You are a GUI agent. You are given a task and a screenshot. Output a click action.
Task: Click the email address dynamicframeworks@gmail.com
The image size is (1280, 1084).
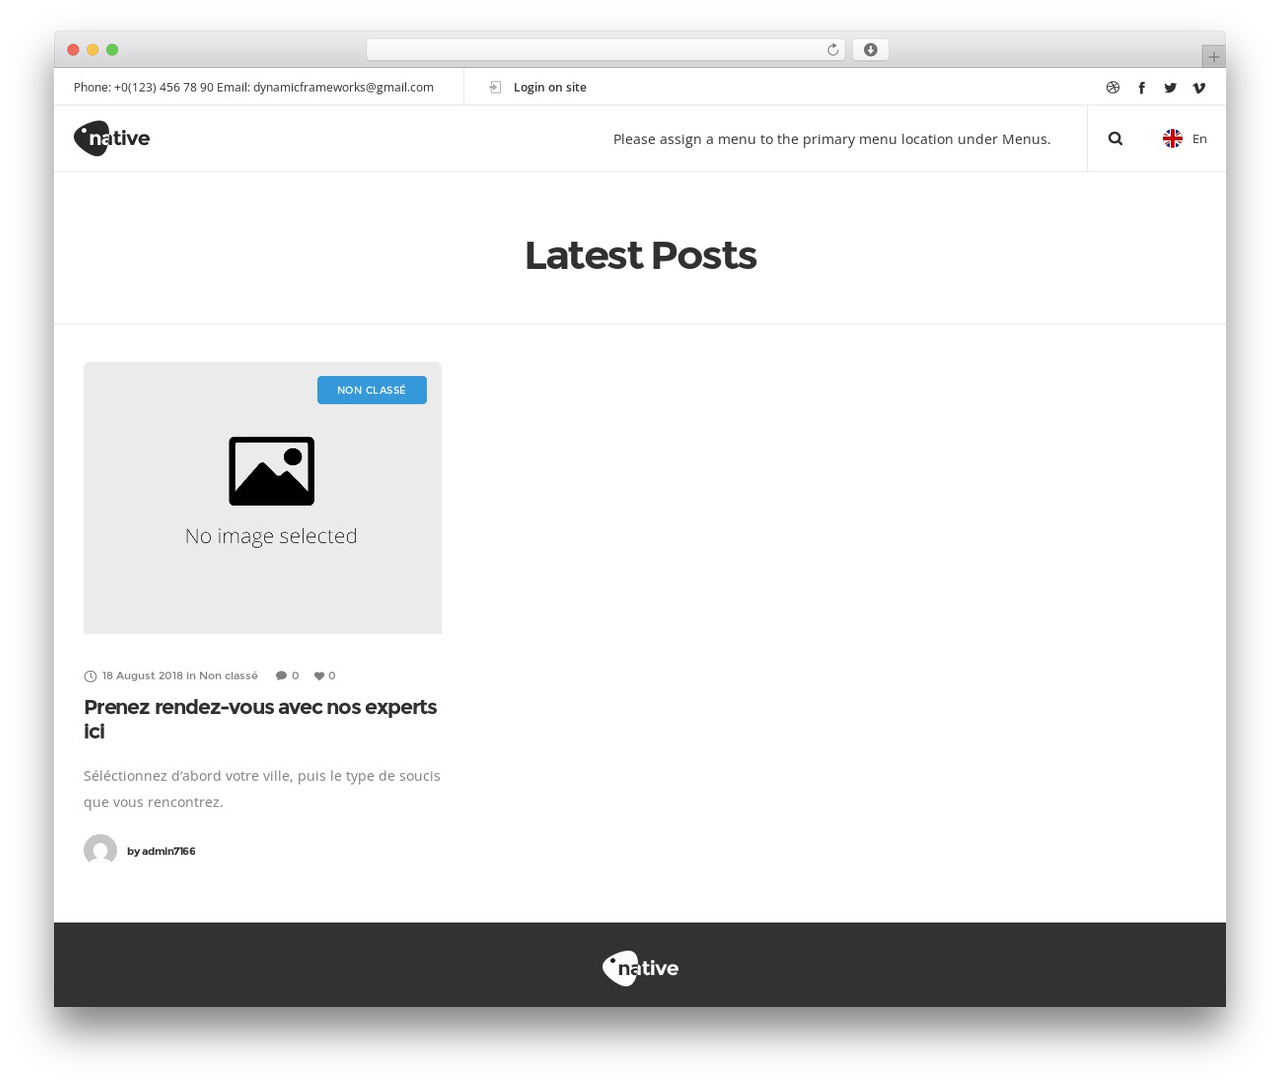(x=343, y=88)
